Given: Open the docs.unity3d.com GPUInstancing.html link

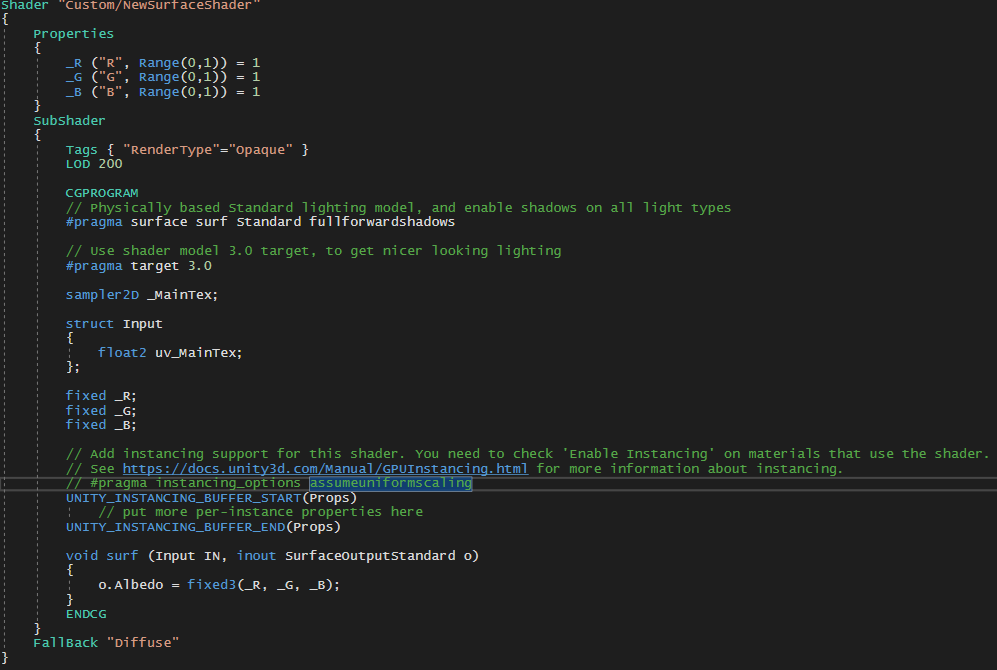Looking at the screenshot, I should 325,468.
